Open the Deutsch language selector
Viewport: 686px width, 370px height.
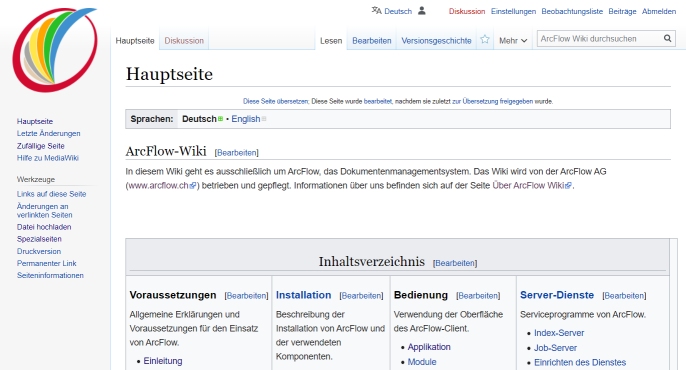[x=398, y=11]
